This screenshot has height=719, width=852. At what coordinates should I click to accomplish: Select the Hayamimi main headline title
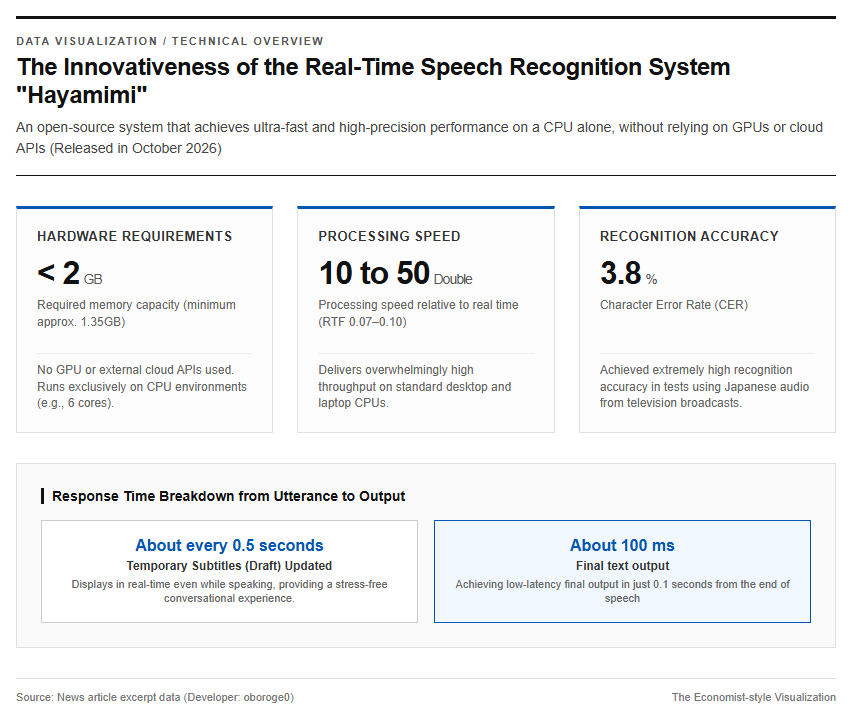coord(373,81)
